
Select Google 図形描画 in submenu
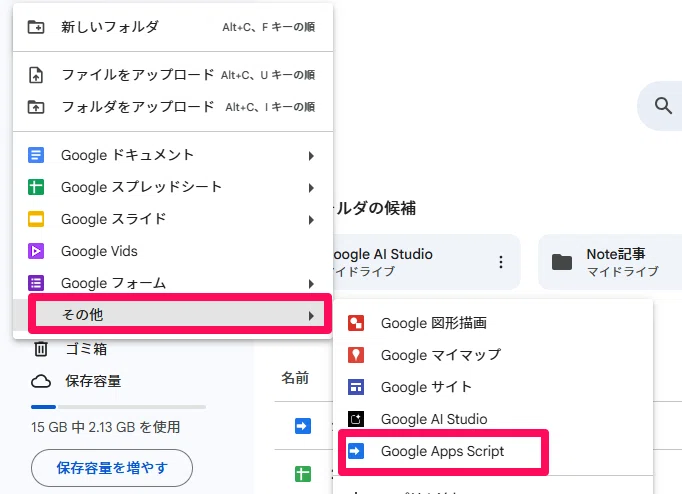pos(493,323)
